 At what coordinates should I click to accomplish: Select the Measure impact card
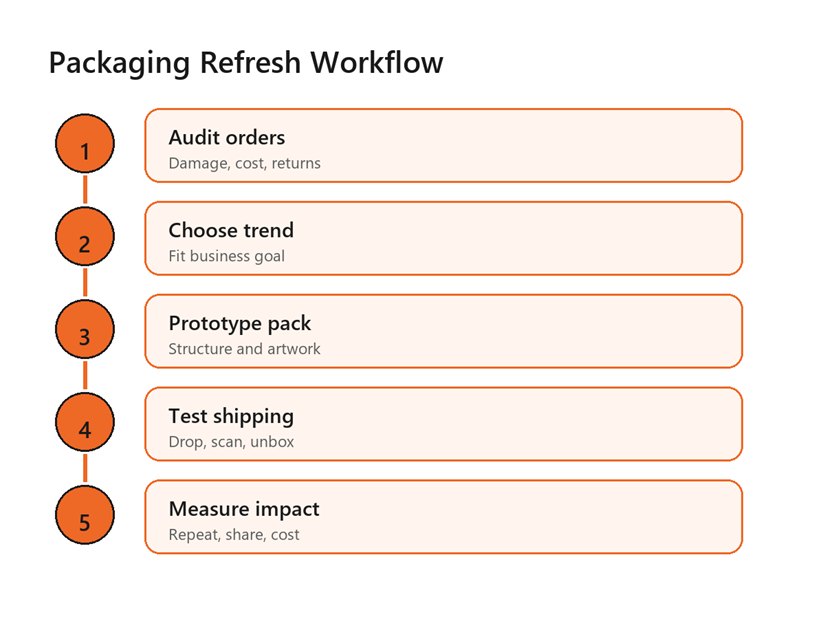pos(444,517)
